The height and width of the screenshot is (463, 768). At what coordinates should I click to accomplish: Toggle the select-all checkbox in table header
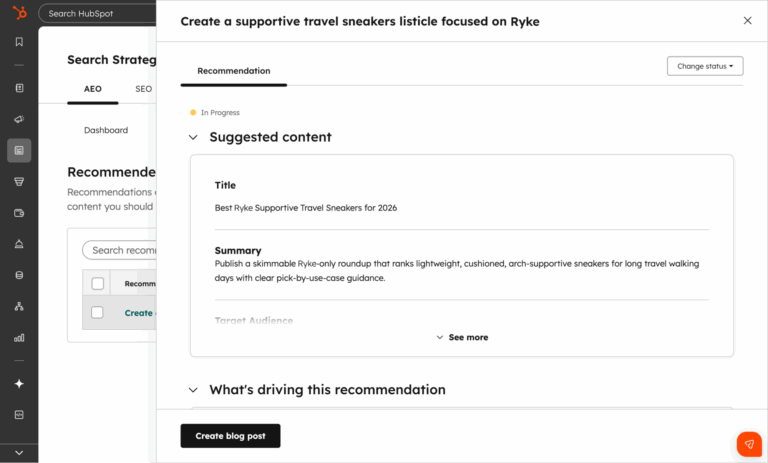[x=98, y=283]
